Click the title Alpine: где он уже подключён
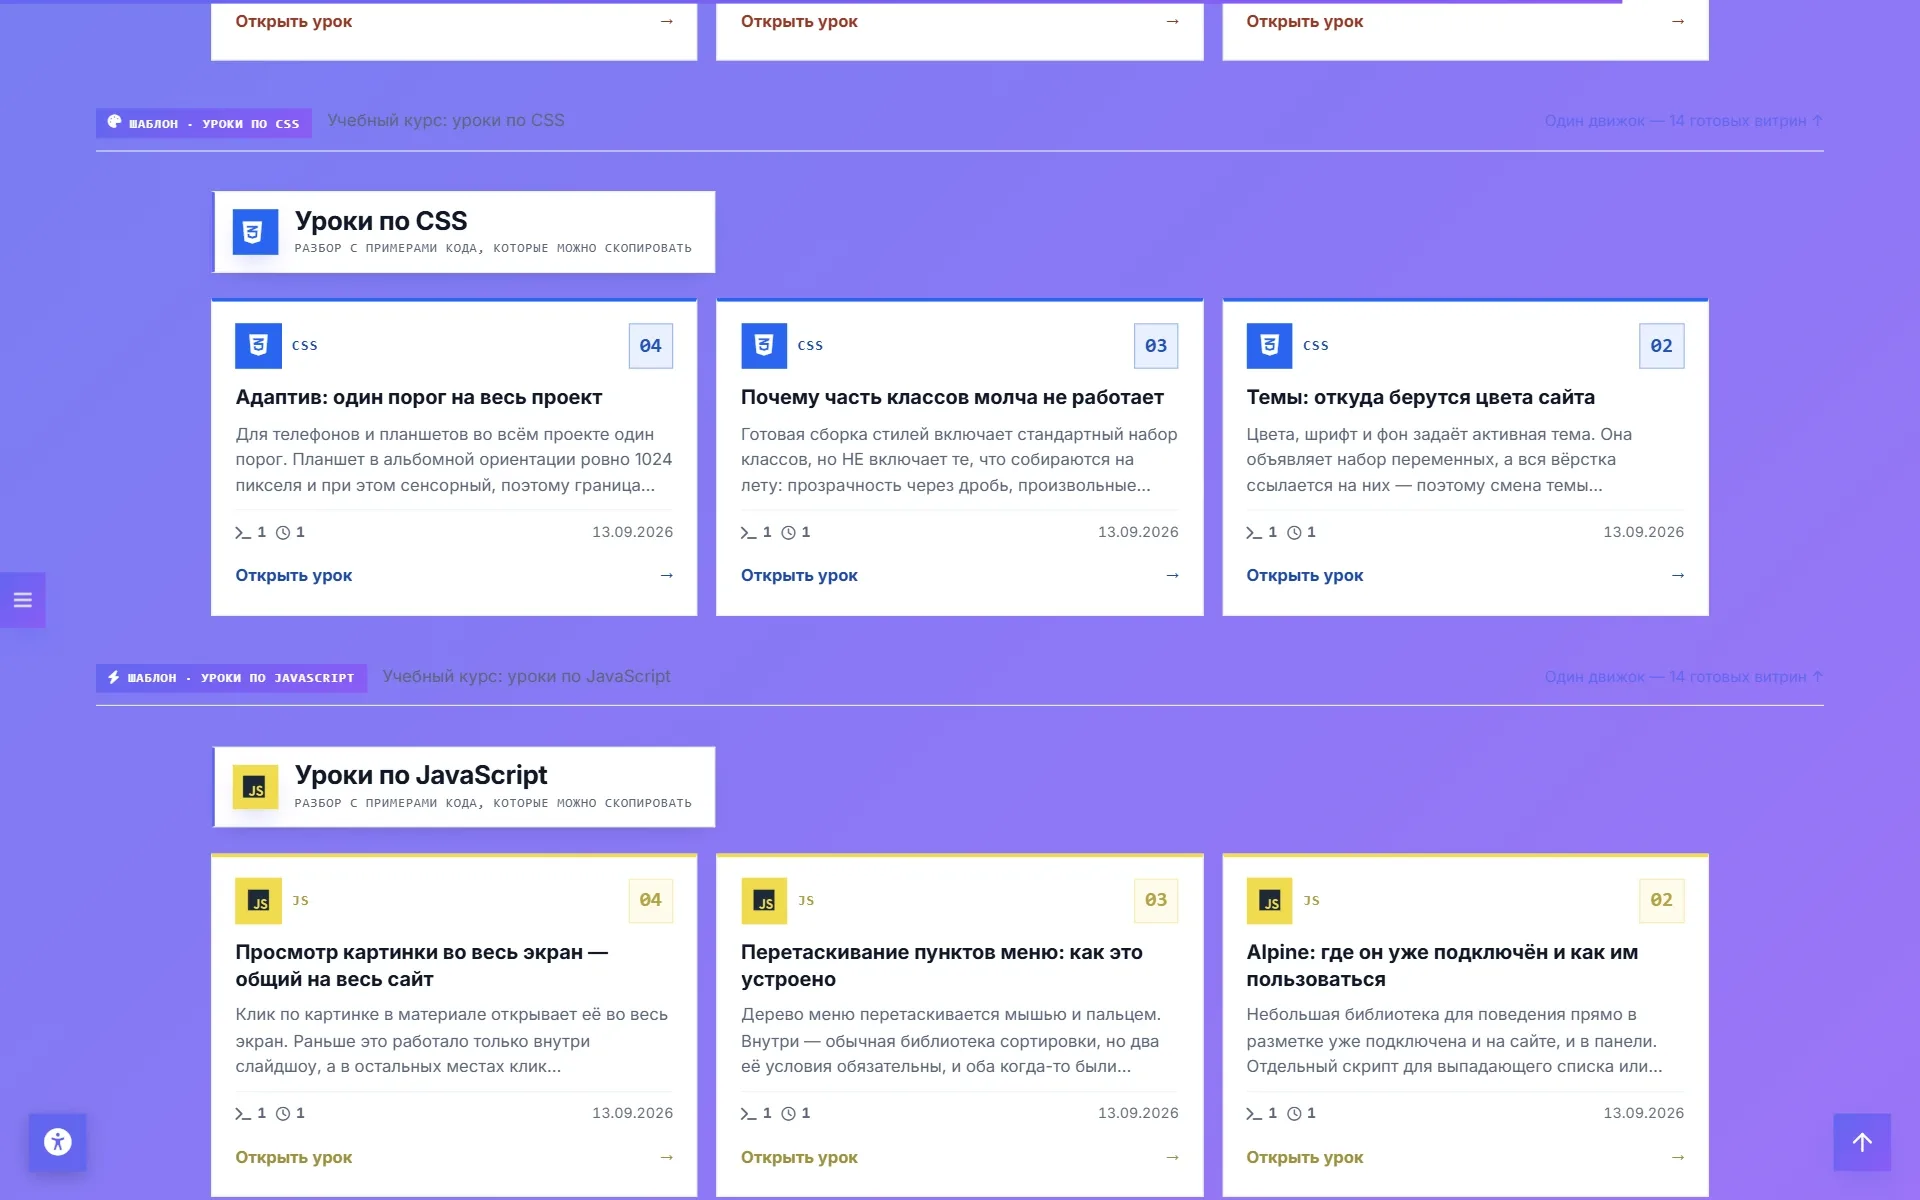Image resolution: width=1920 pixels, height=1200 pixels. [1442, 966]
